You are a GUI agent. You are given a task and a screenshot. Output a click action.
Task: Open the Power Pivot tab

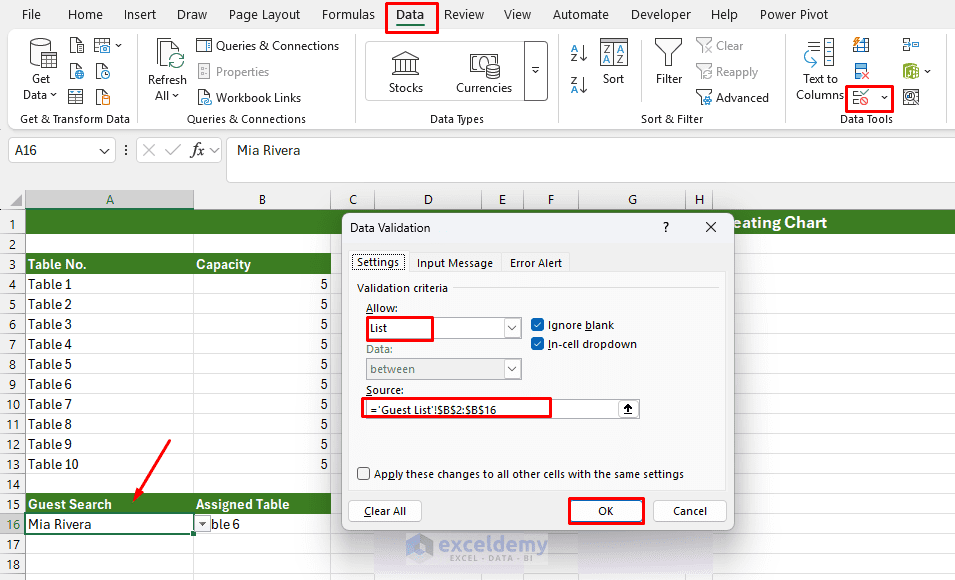[x=794, y=15]
